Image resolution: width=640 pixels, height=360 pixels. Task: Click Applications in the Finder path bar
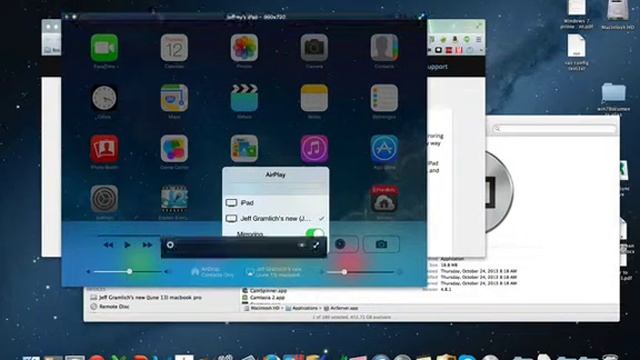(x=302, y=309)
